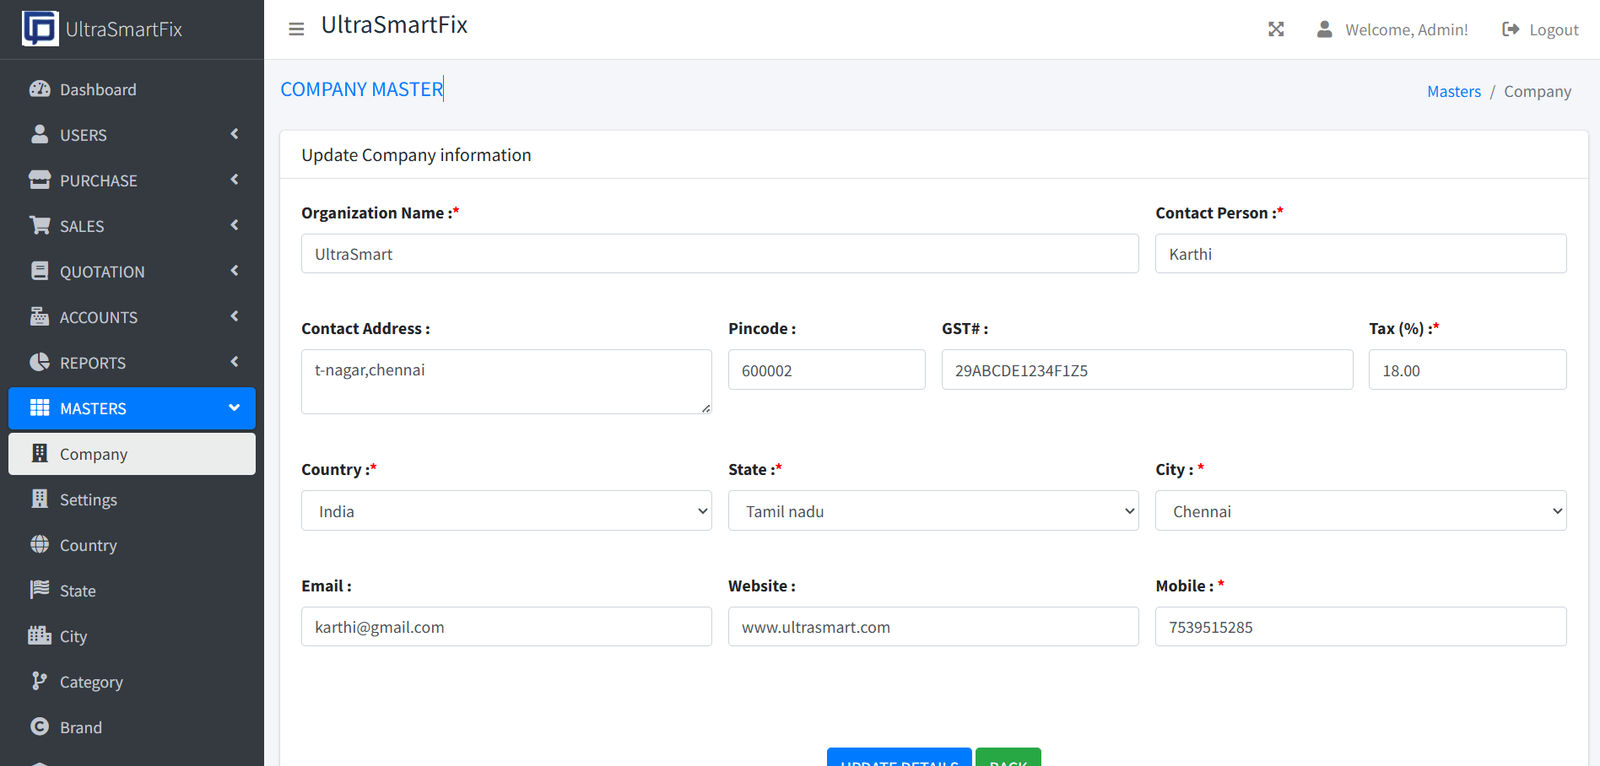The image size is (1600, 766).
Task: Click the Welcome, Admin! link
Action: 1407,30
